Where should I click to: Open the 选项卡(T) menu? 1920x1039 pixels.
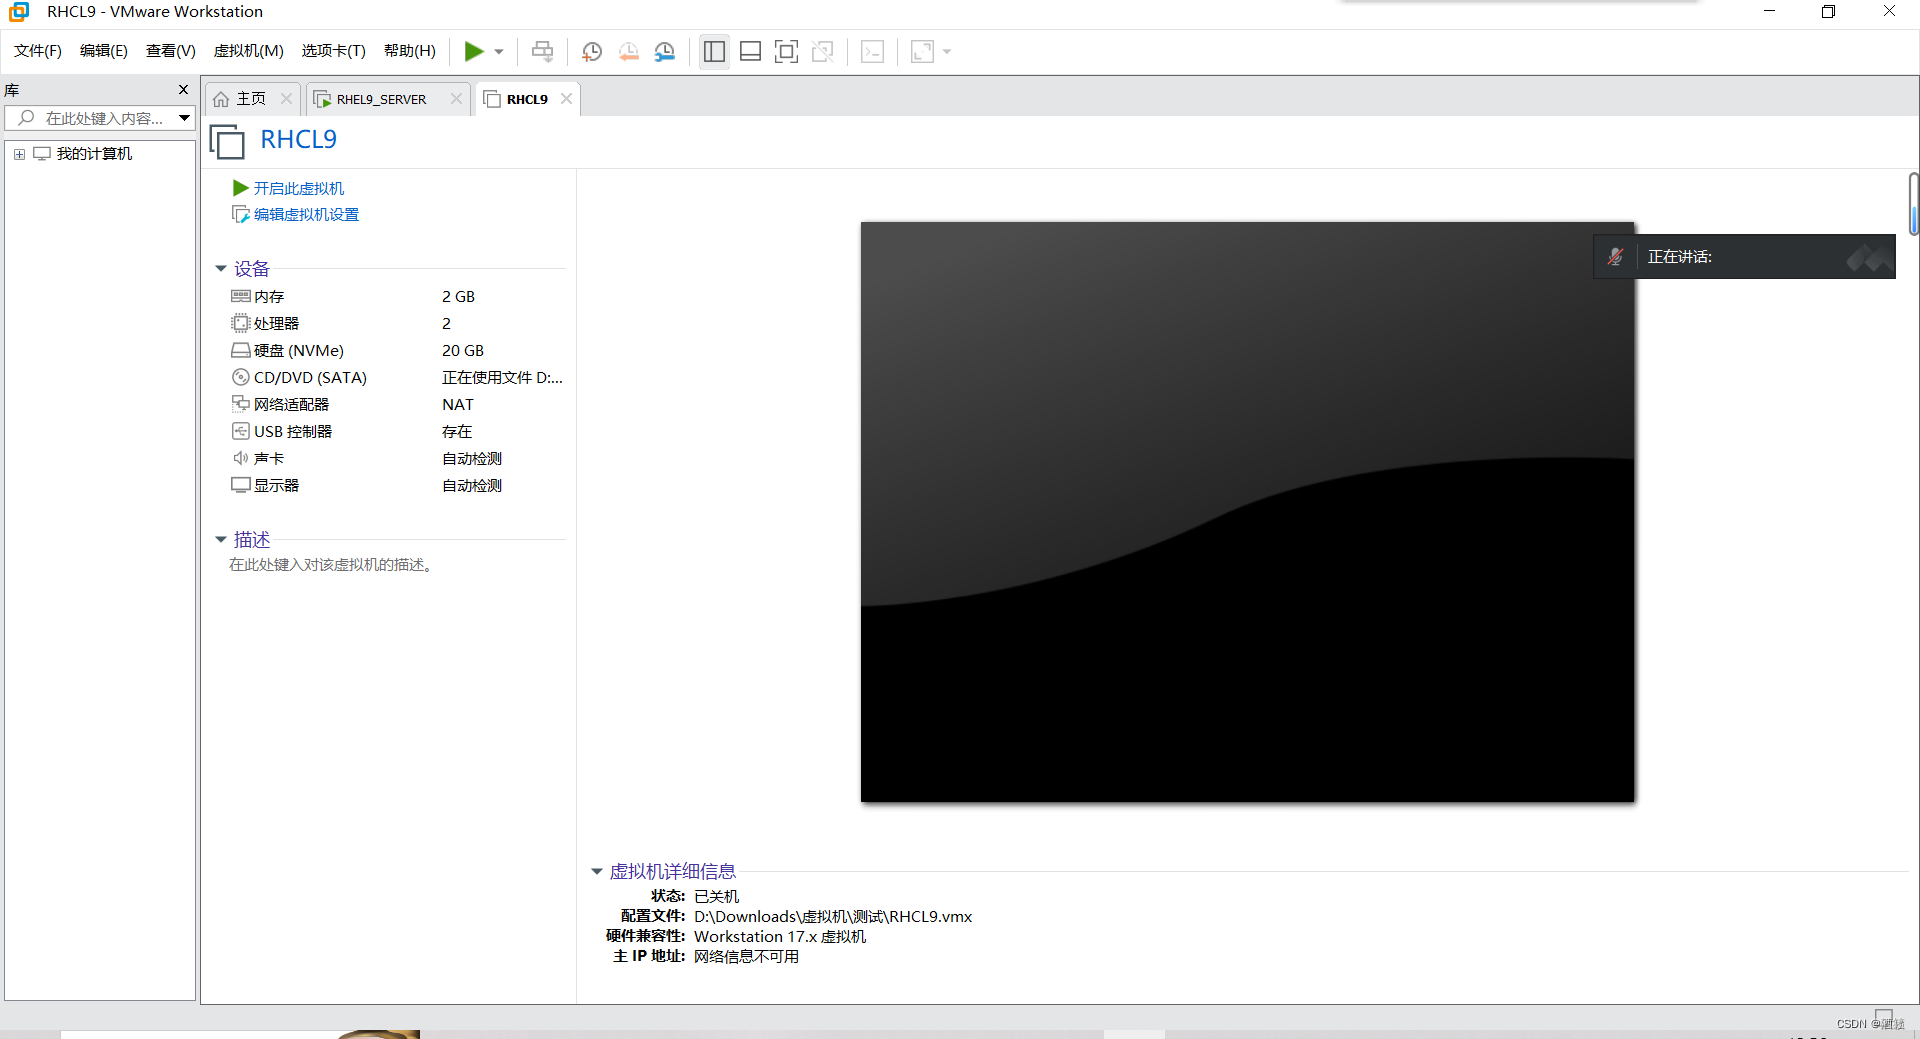coord(334,51)
